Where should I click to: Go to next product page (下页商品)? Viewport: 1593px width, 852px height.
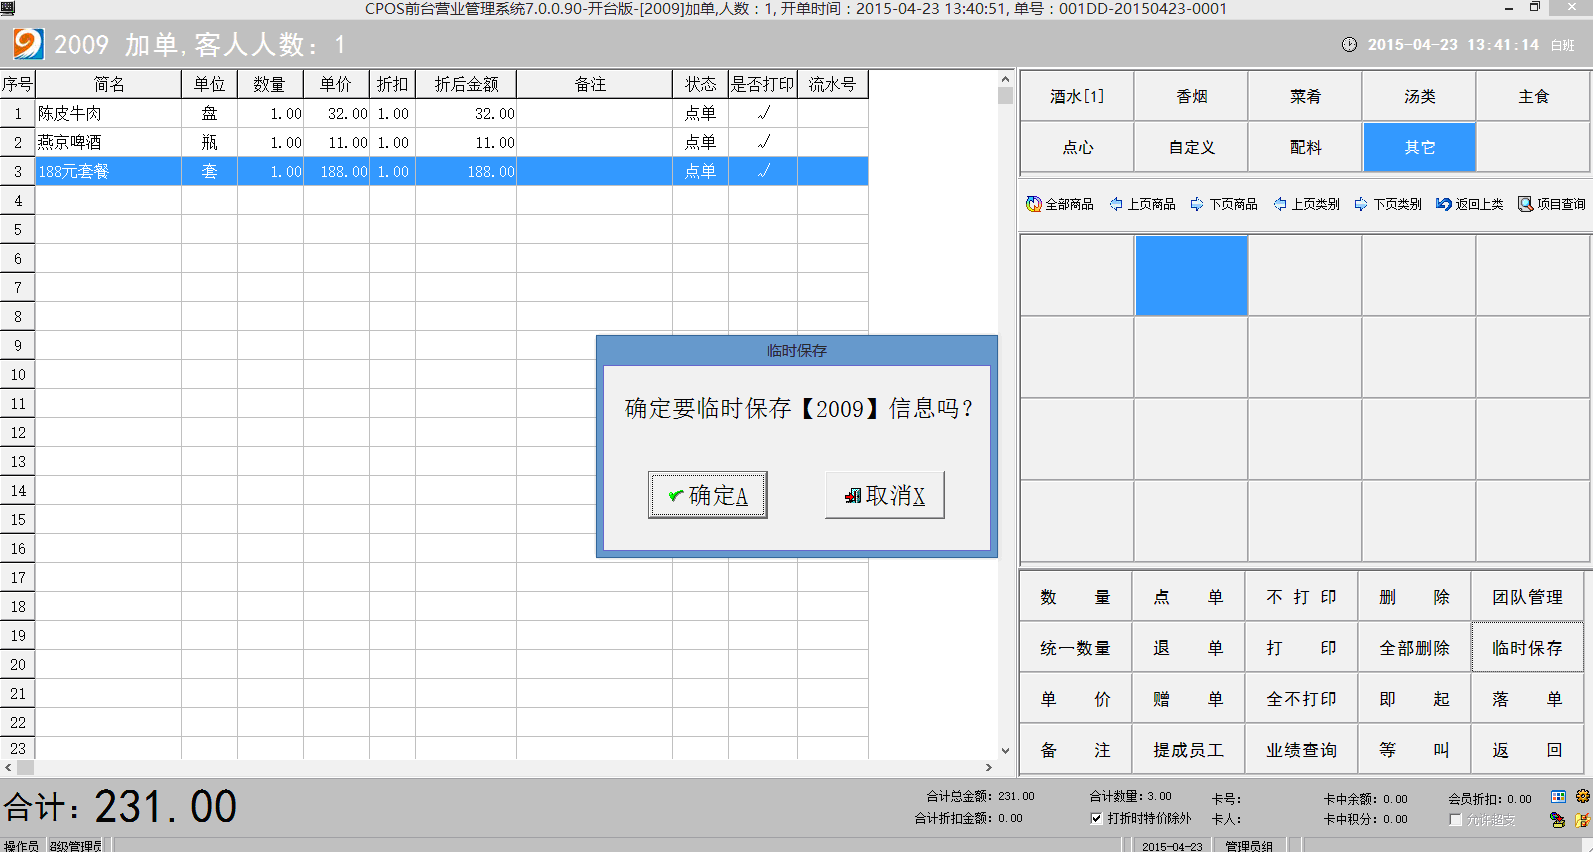click(1197, 204)
